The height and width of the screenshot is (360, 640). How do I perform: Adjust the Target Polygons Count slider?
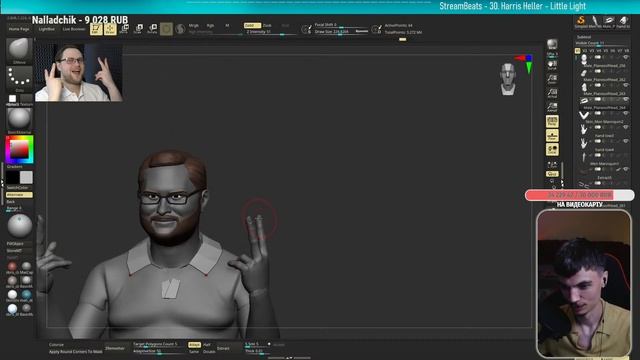tap(158, 344)
